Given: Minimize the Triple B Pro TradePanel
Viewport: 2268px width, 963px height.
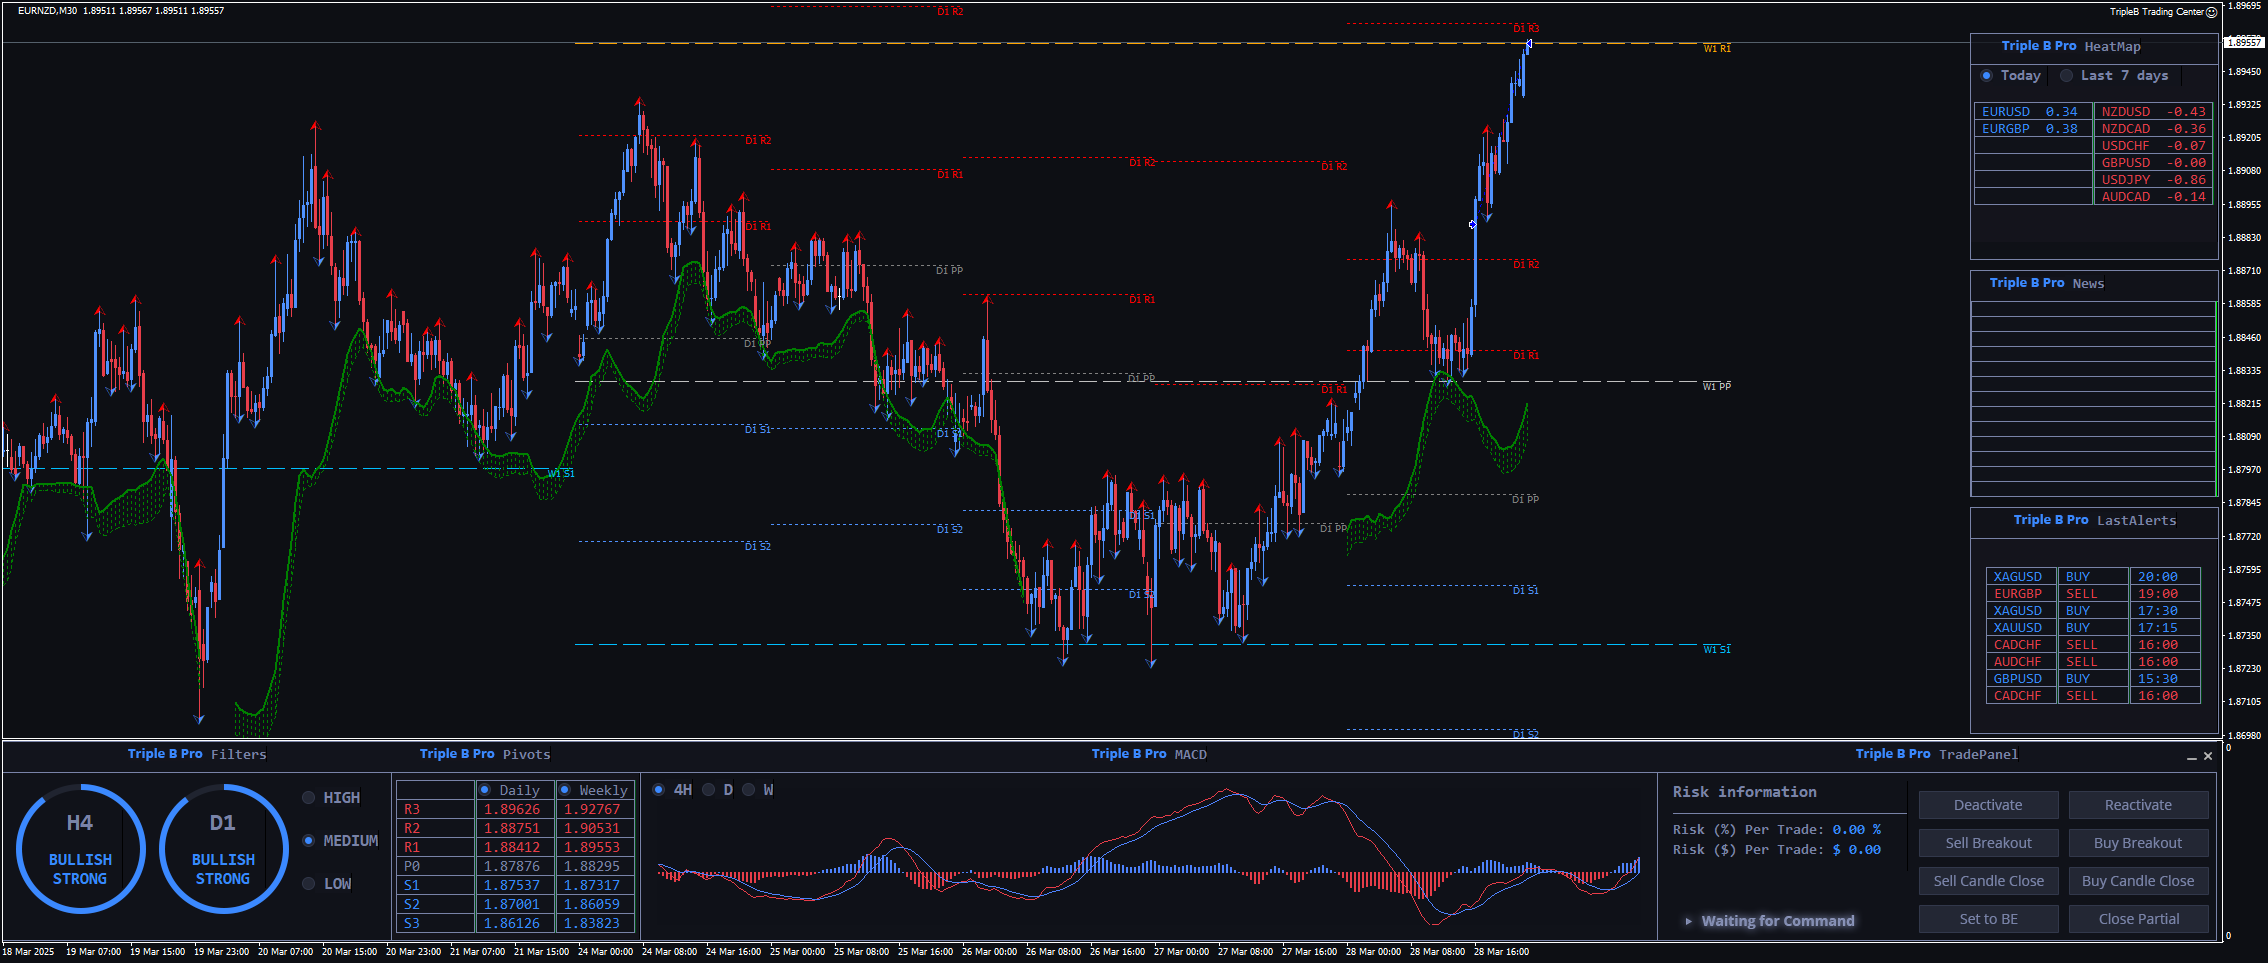Looking at the screenshot, I should click(2191, 757).
